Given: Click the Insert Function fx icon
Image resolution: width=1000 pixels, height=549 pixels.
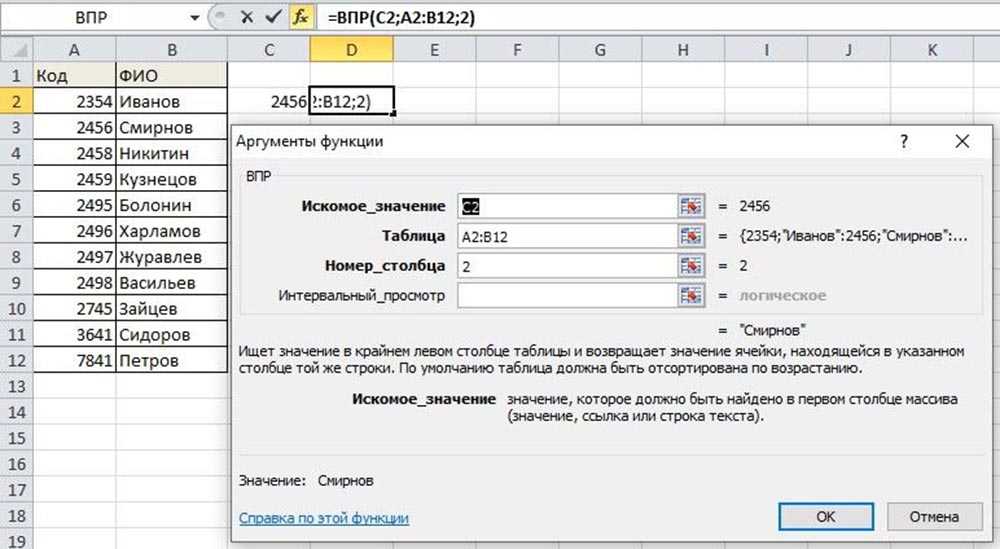Looking at the screenshot, I should (299, 17).
